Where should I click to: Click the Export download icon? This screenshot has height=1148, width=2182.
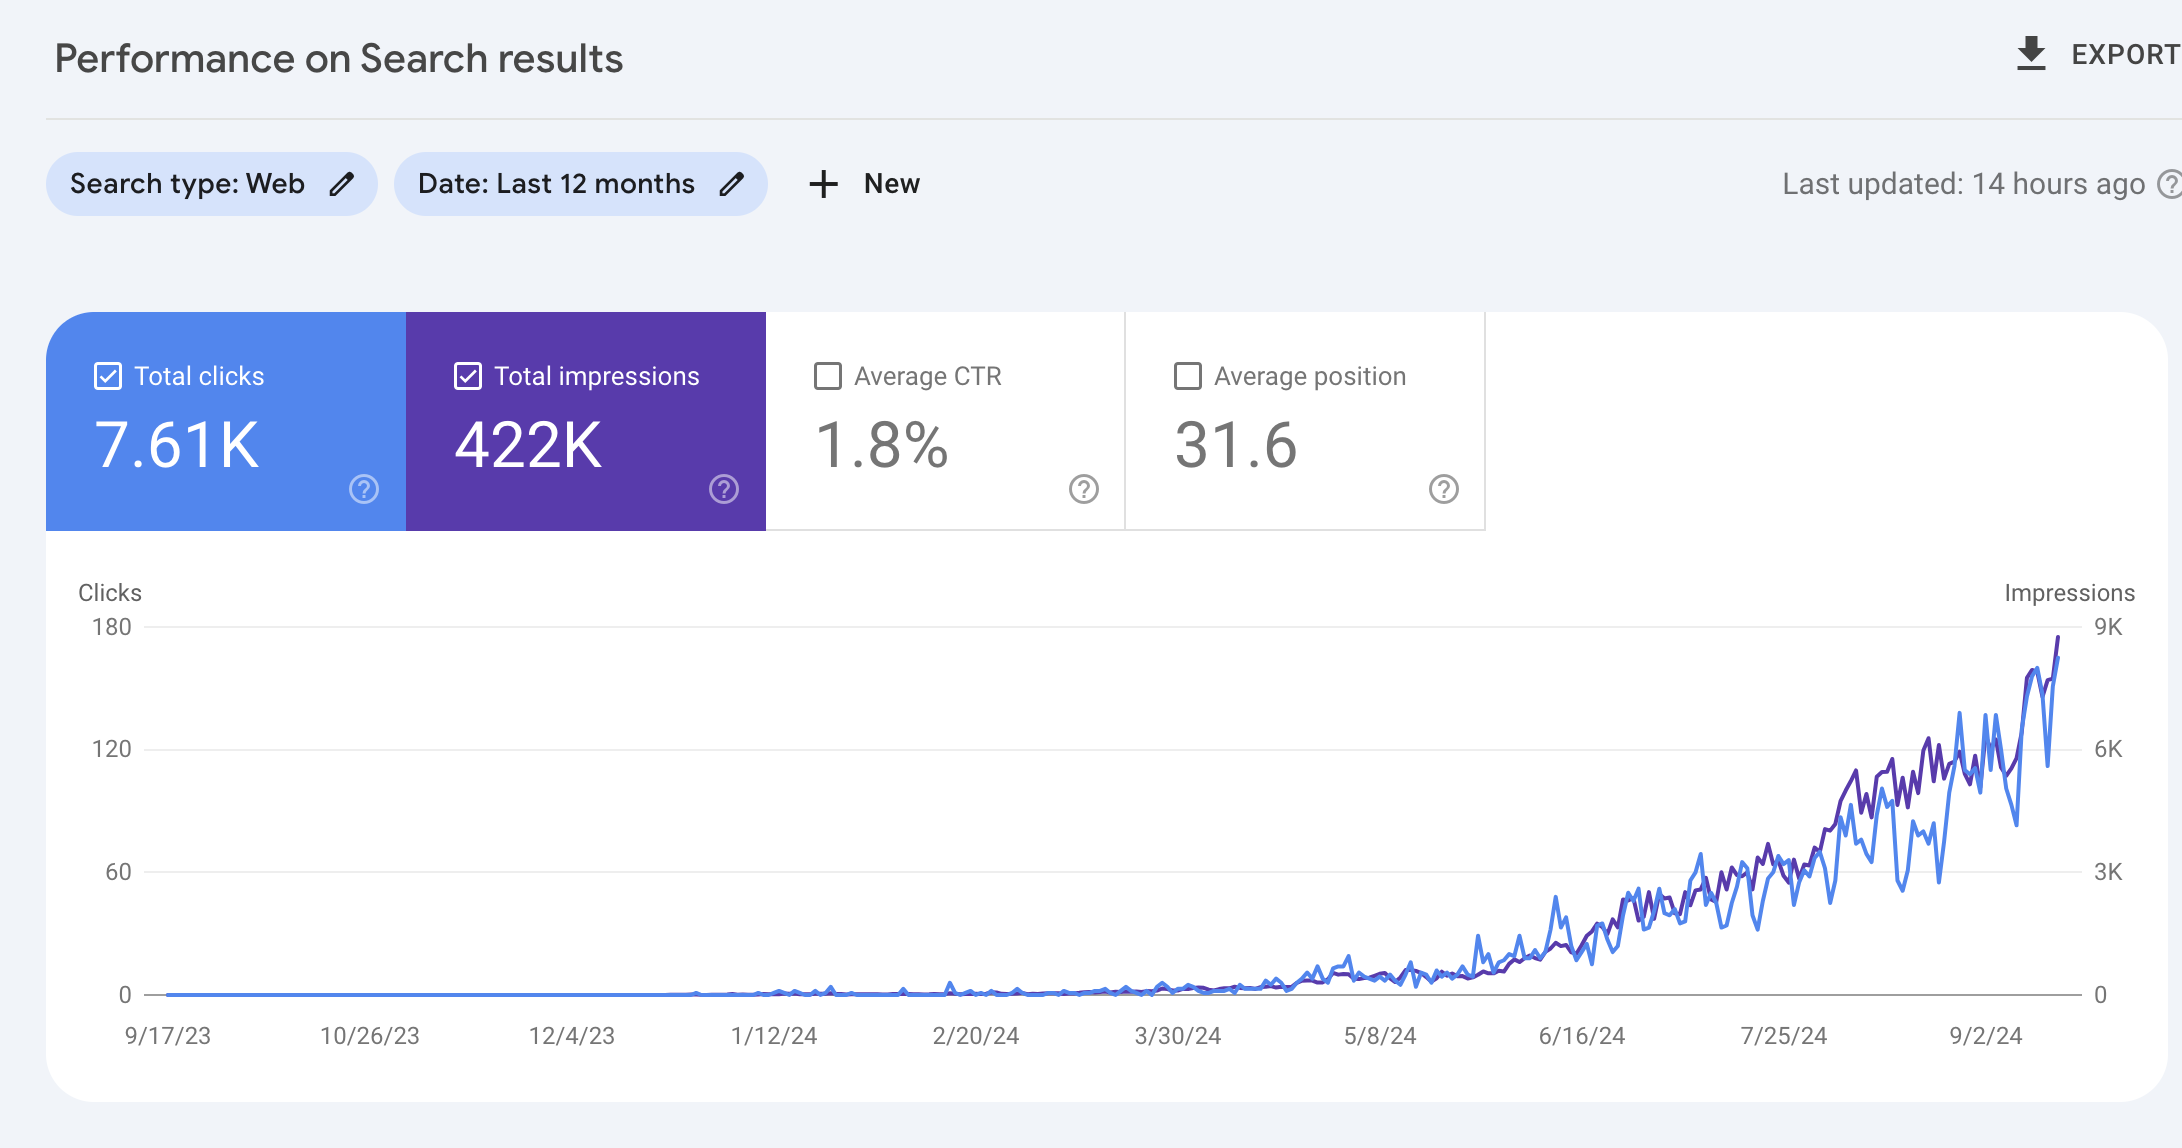(x=2030, y=55)
